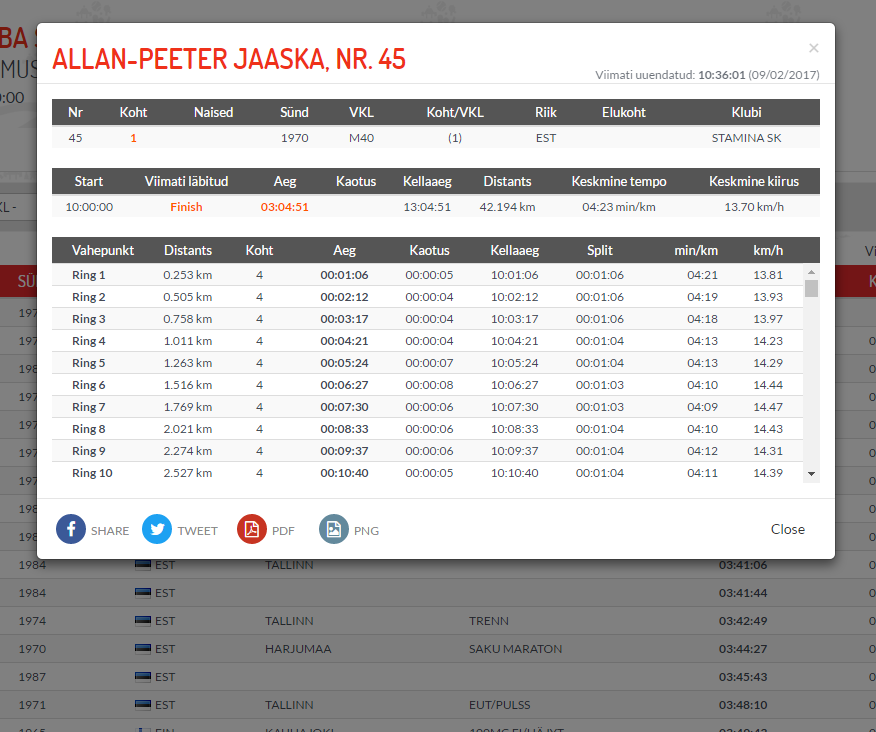Close the dialog with the X icon
876x732 pixels.
813,48
